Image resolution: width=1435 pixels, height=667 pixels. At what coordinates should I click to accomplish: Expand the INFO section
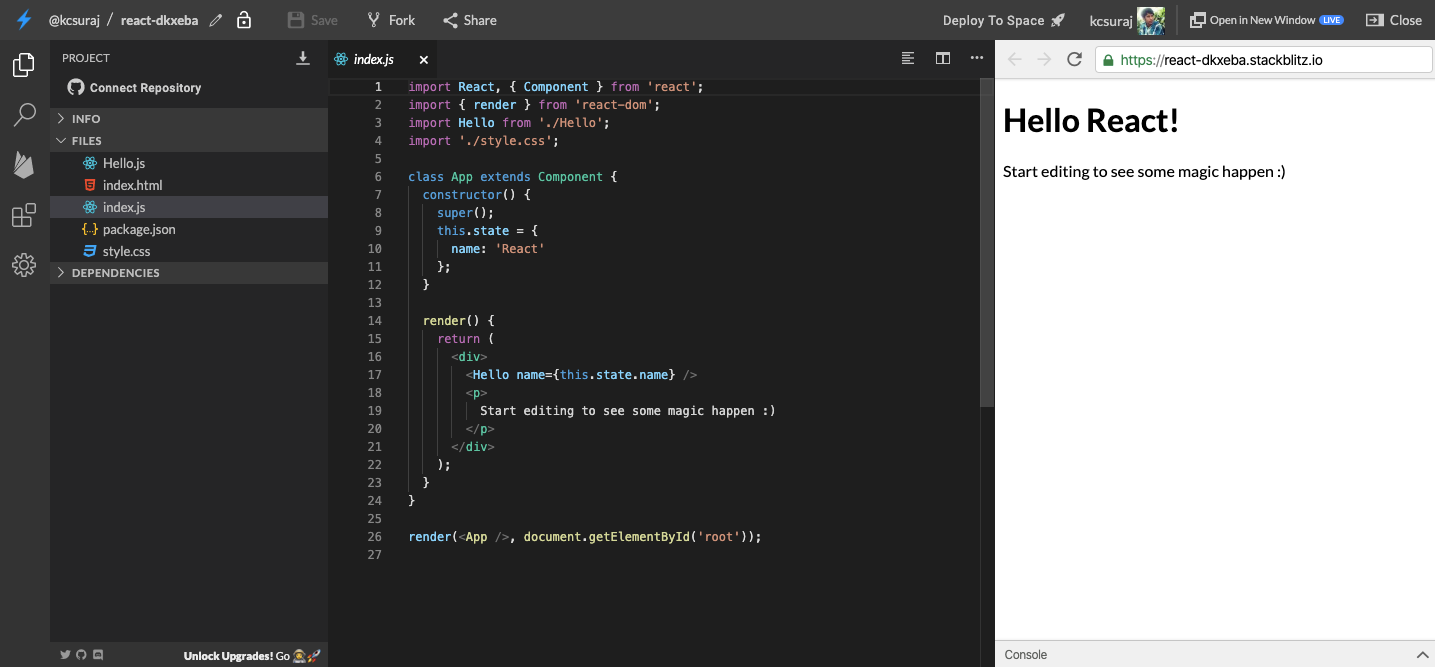(189, 119)
